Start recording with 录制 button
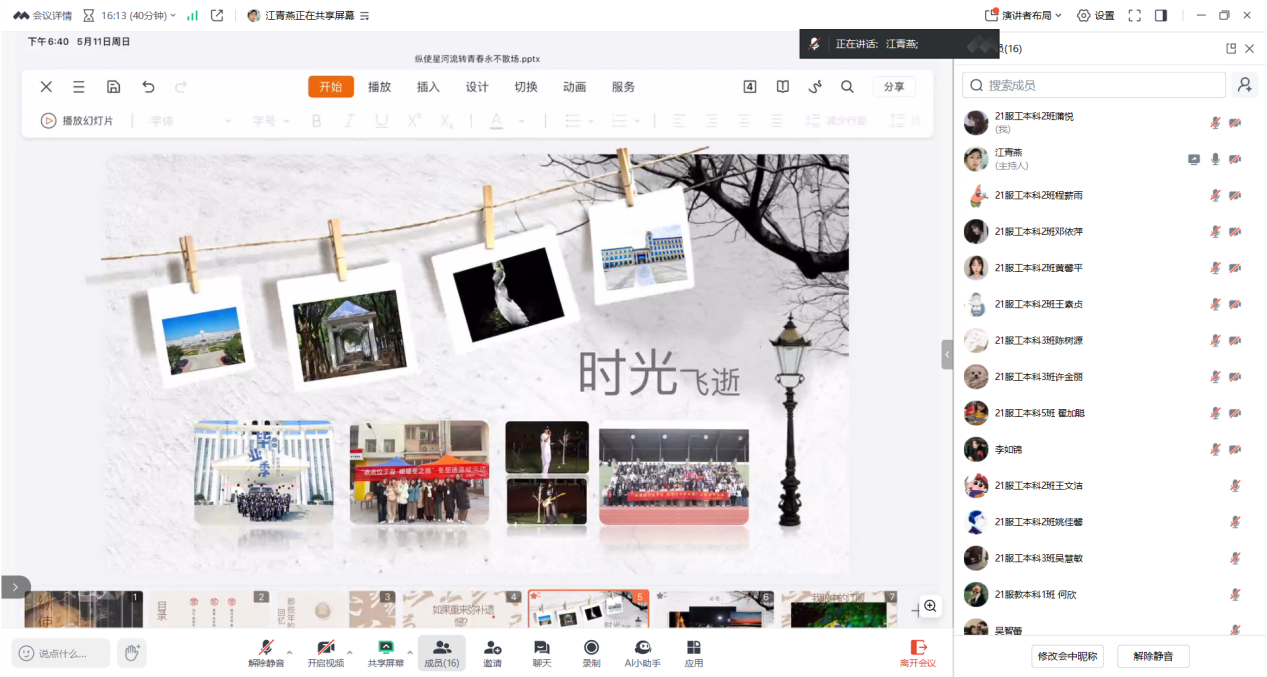 pyautogui.click(x=591, y=652)
